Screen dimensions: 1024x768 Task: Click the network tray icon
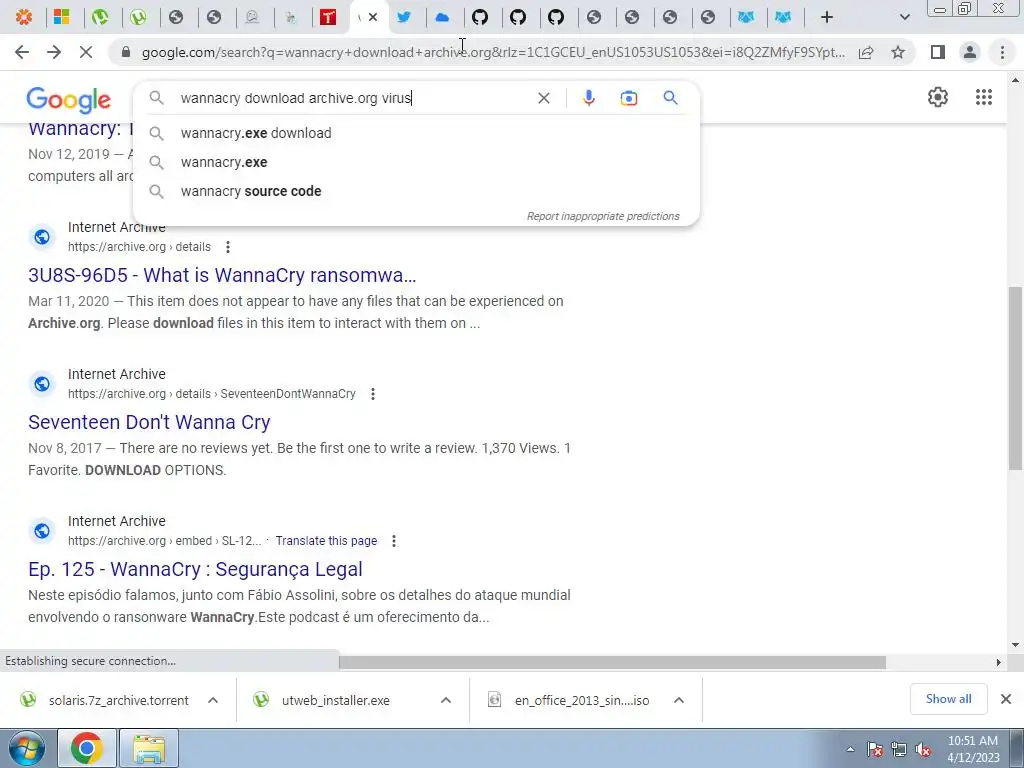(899, 750)
